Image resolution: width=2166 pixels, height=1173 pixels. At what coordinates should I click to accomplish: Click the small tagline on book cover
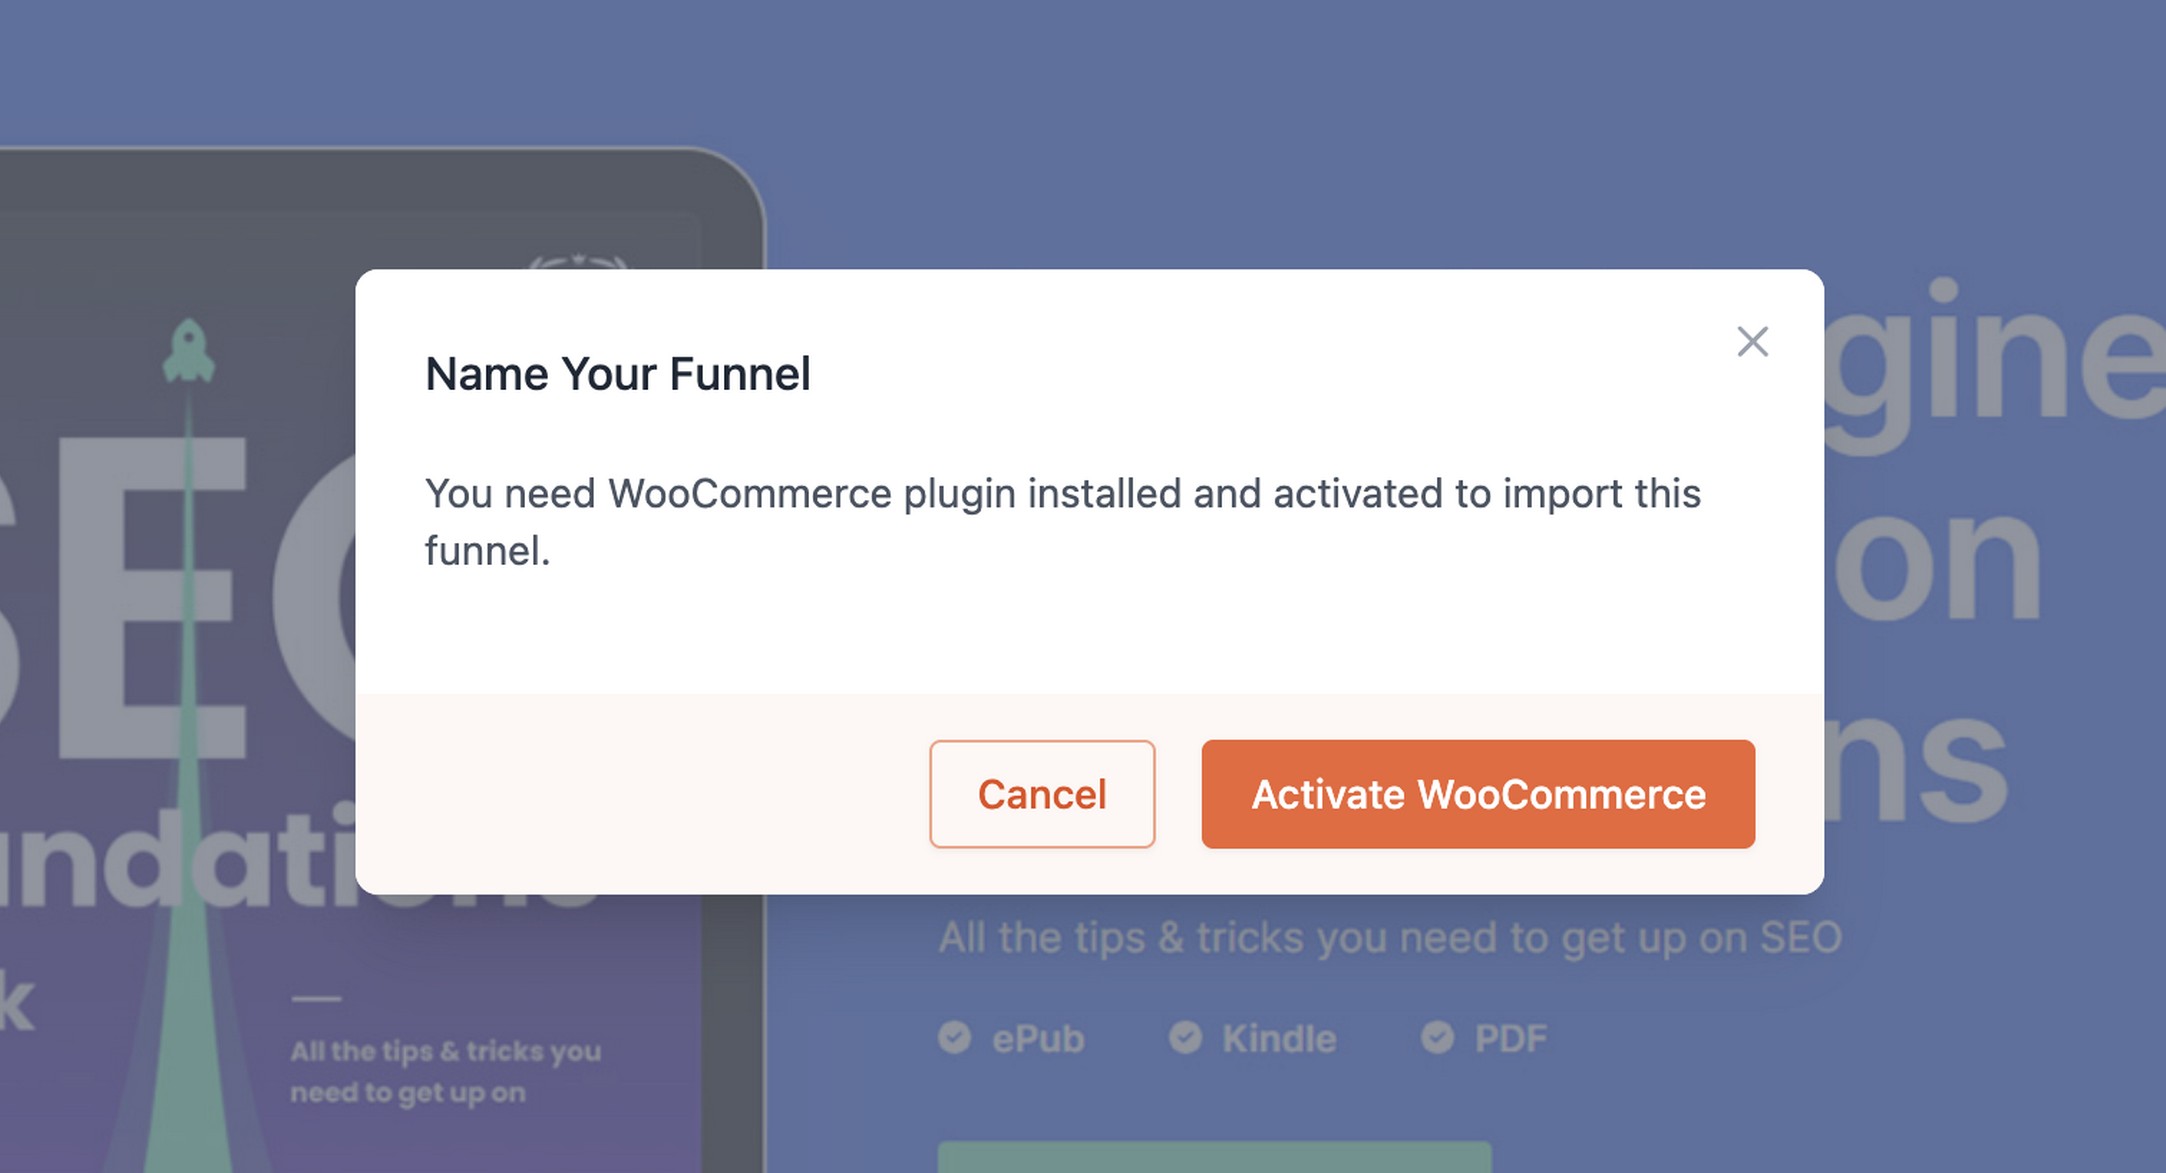click(x=446, y=1071)
